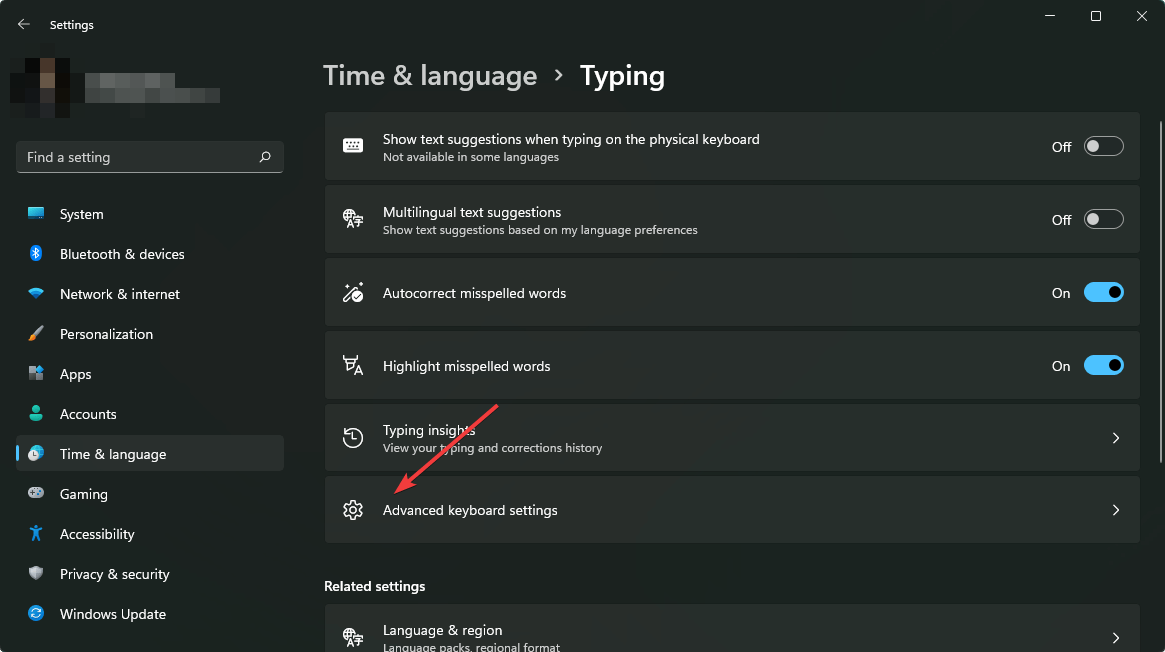Minimize the Settings window
The height and width of the screenshot is (652, 1165).
pyautogui.click(x=1050, y=16)
